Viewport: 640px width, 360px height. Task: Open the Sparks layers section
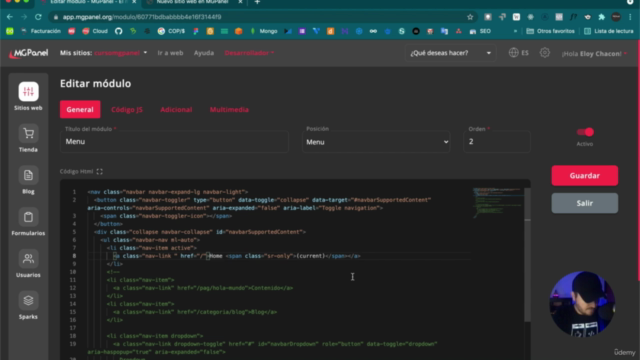28,305
